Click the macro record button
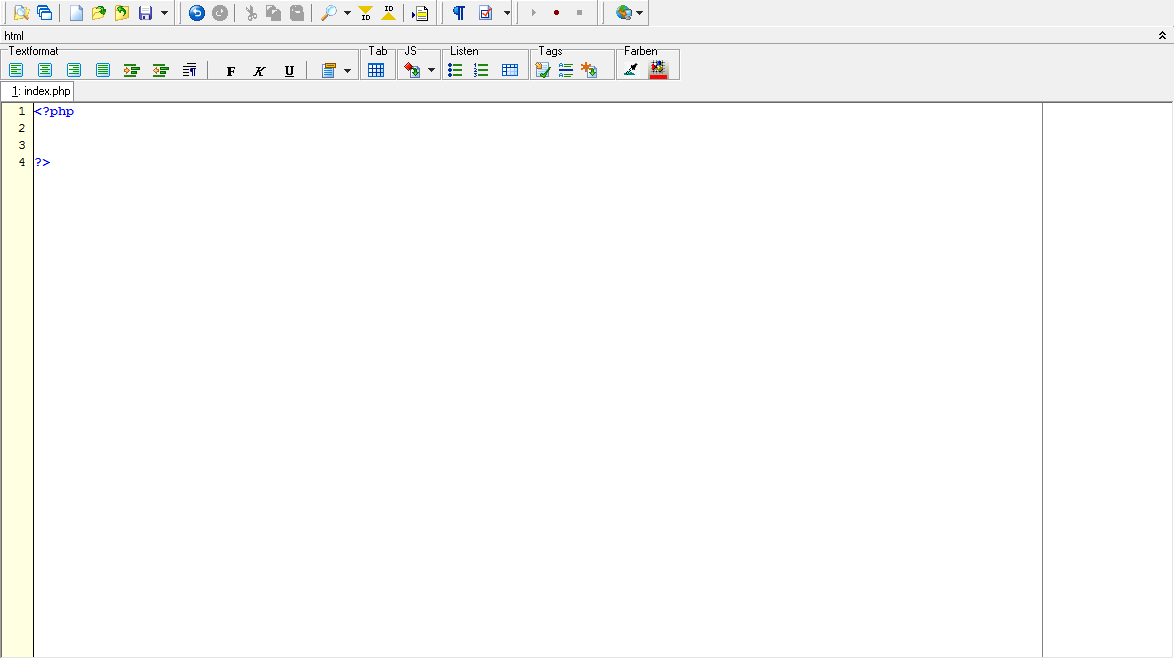The image size is (1174, 659). (556, 13)
